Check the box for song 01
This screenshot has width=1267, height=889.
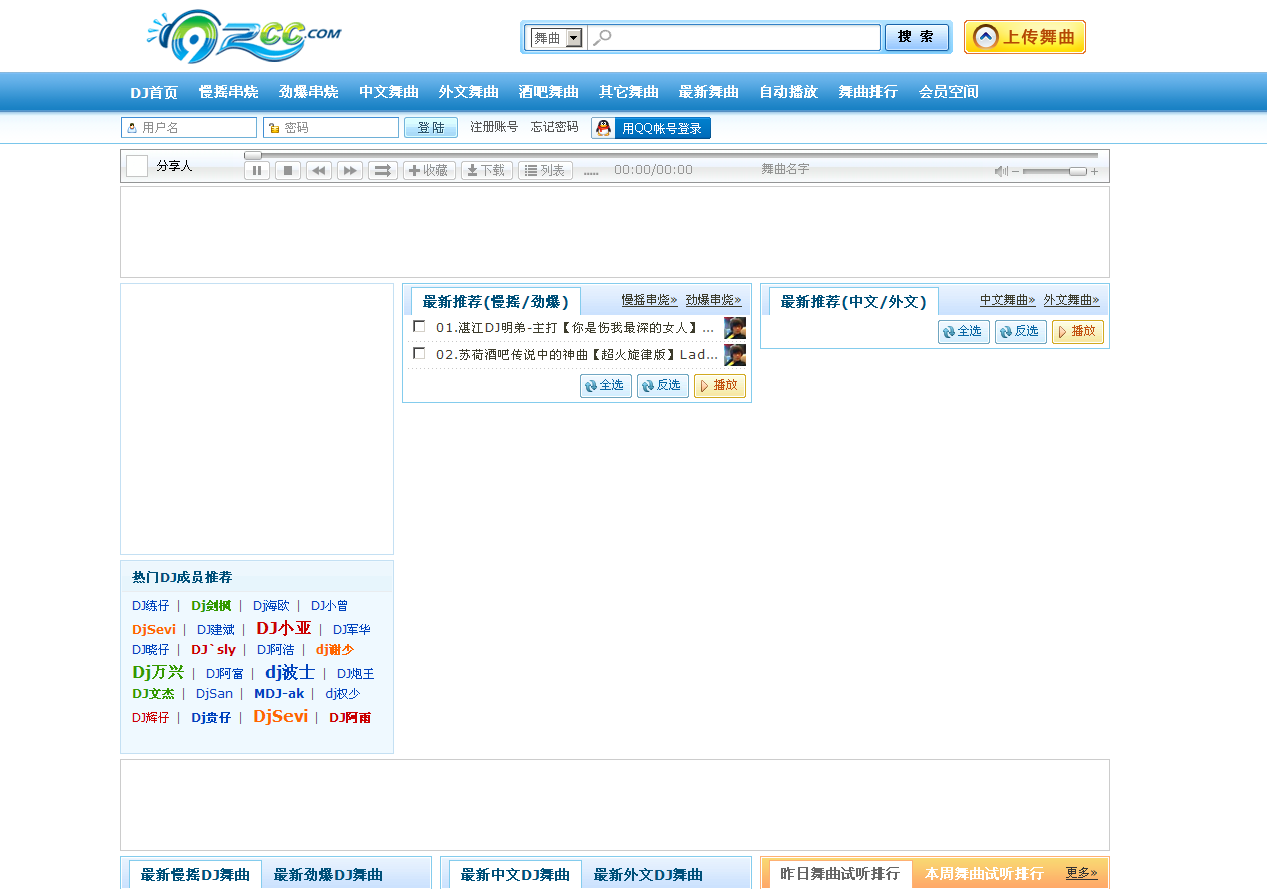419,327
